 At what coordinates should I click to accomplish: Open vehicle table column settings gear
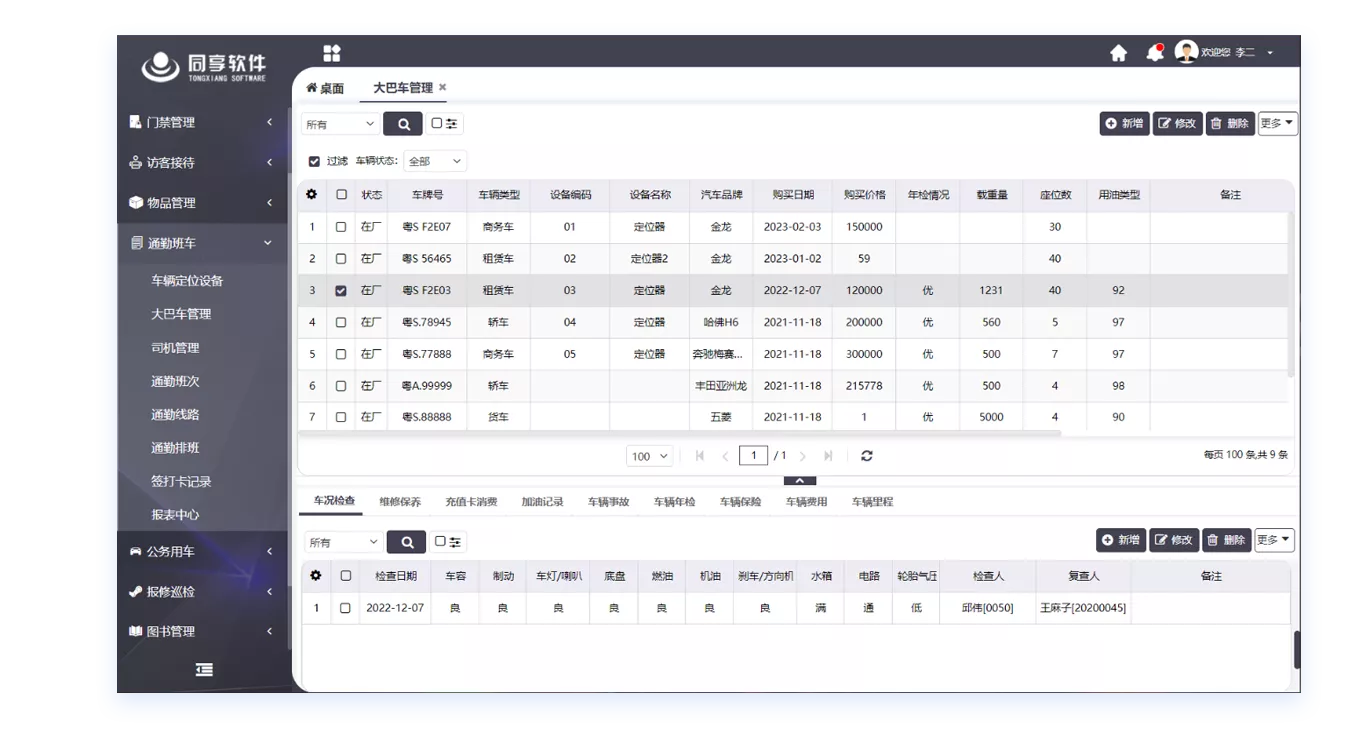[x=312, y=195]
